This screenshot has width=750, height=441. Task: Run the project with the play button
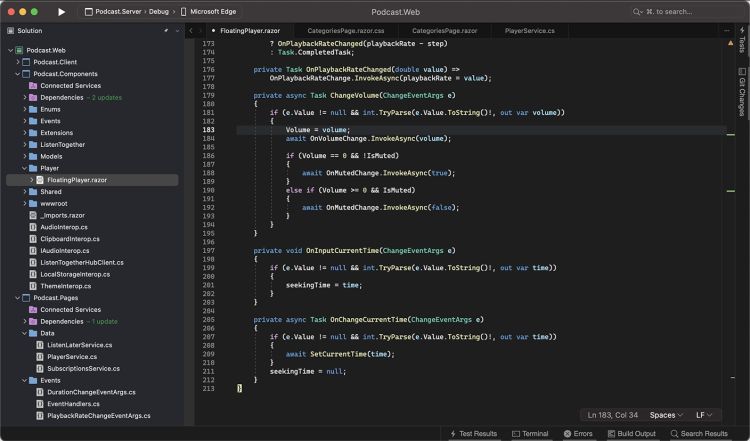[61, 11]
